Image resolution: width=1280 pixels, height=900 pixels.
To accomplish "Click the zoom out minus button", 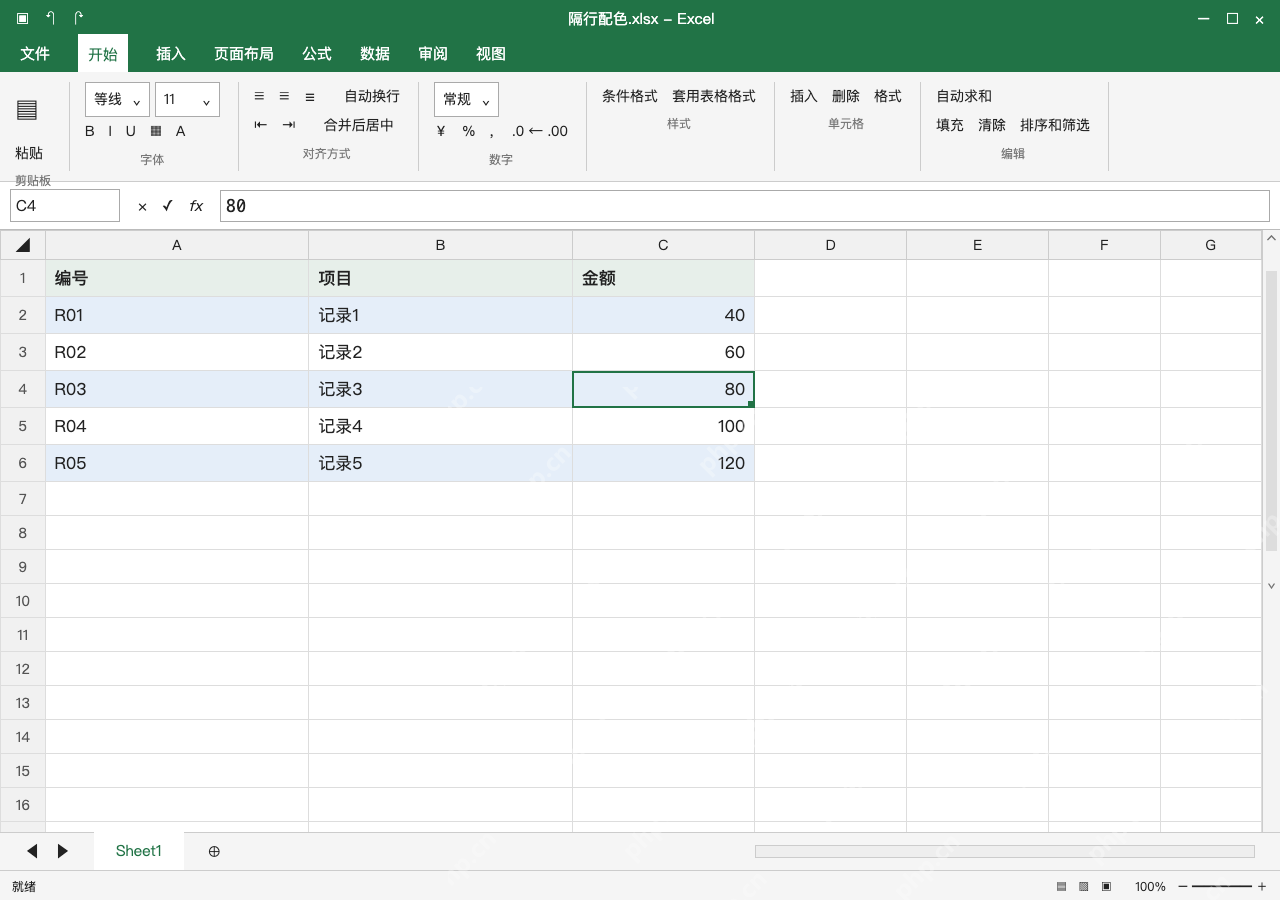I will click(x=1183, y=887).
